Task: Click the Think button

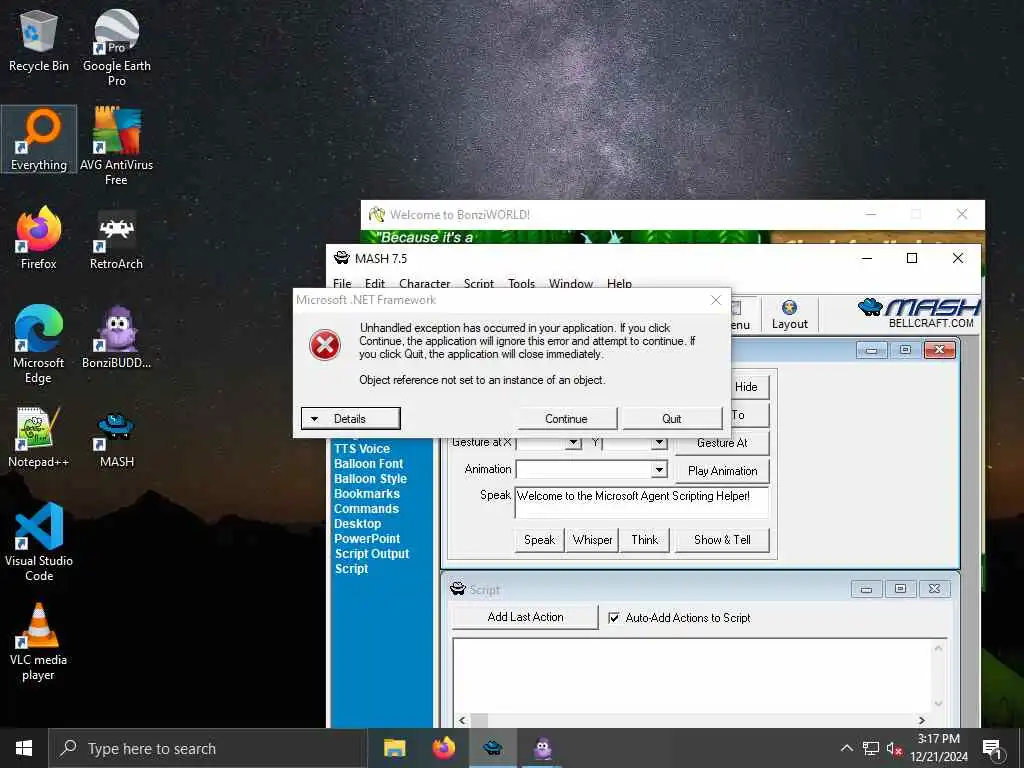Action: [645, 540]
